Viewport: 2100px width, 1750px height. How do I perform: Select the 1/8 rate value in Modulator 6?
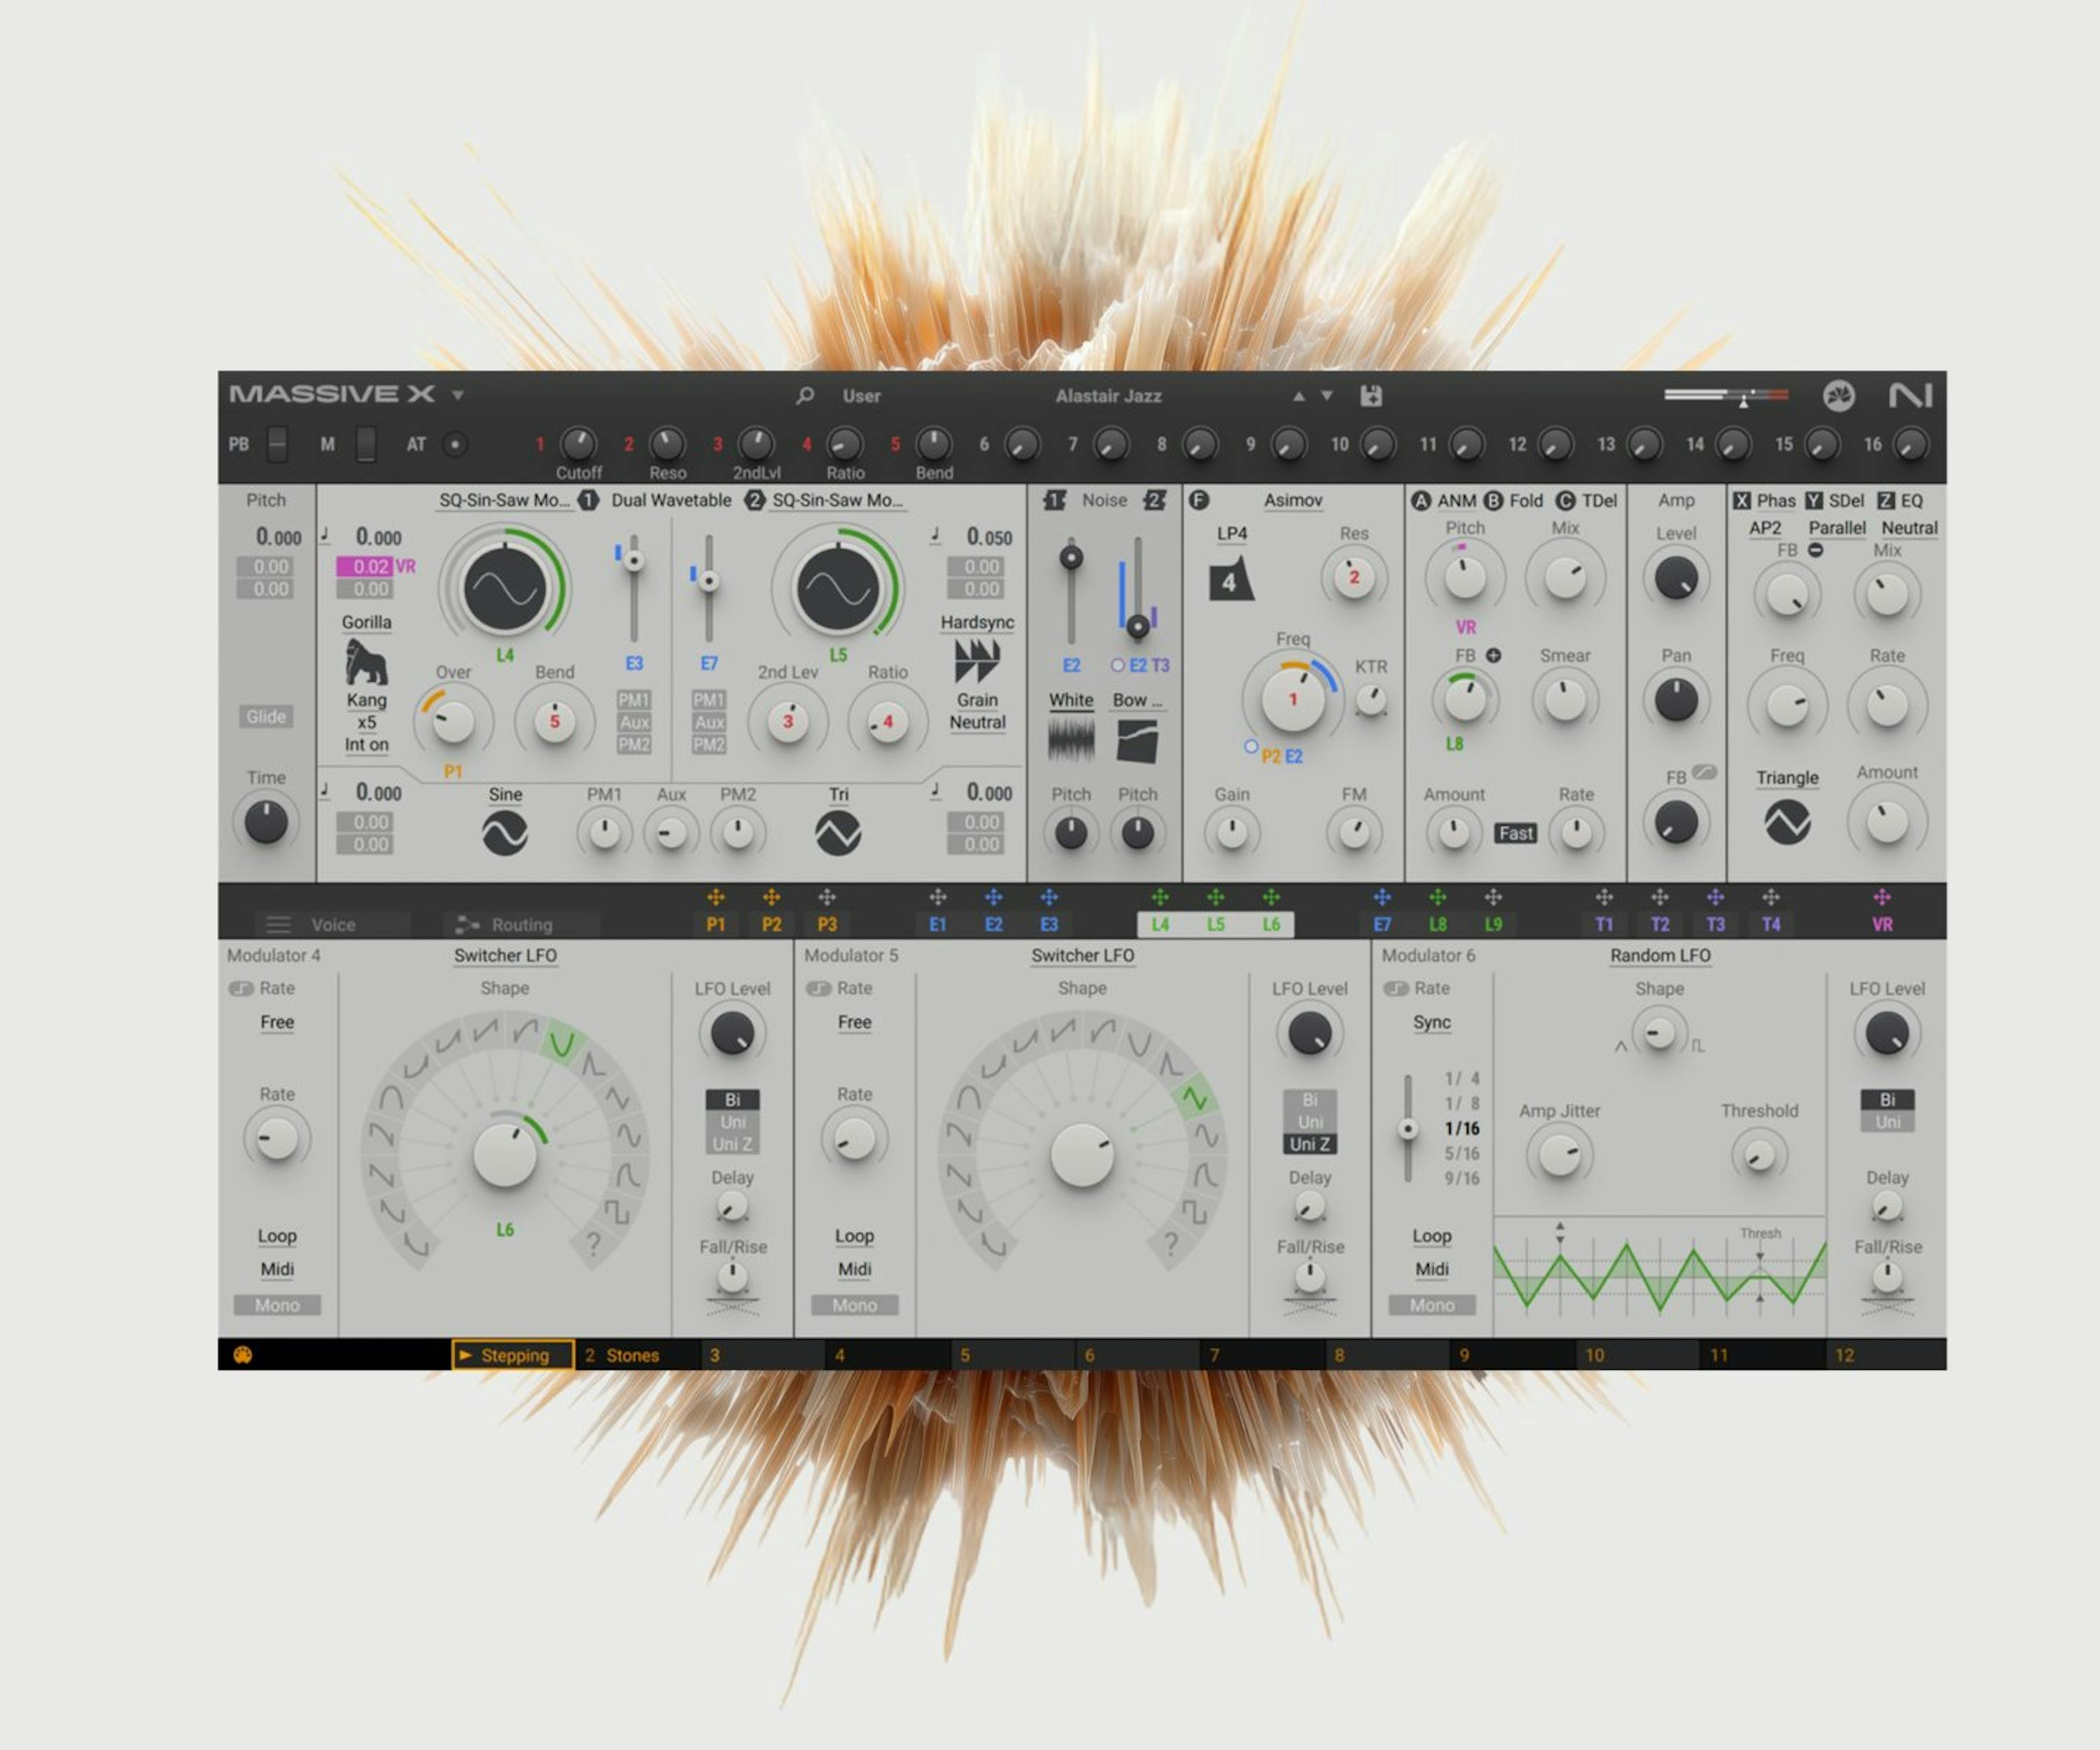point(1461,1103)
